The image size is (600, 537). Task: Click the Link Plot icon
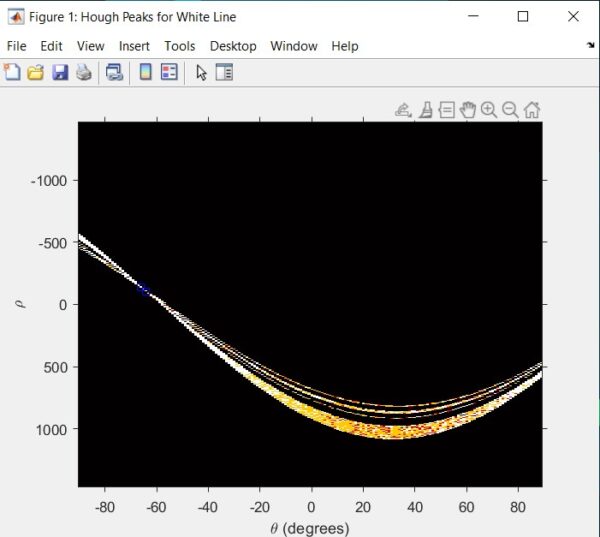click(x=114, y=72)
